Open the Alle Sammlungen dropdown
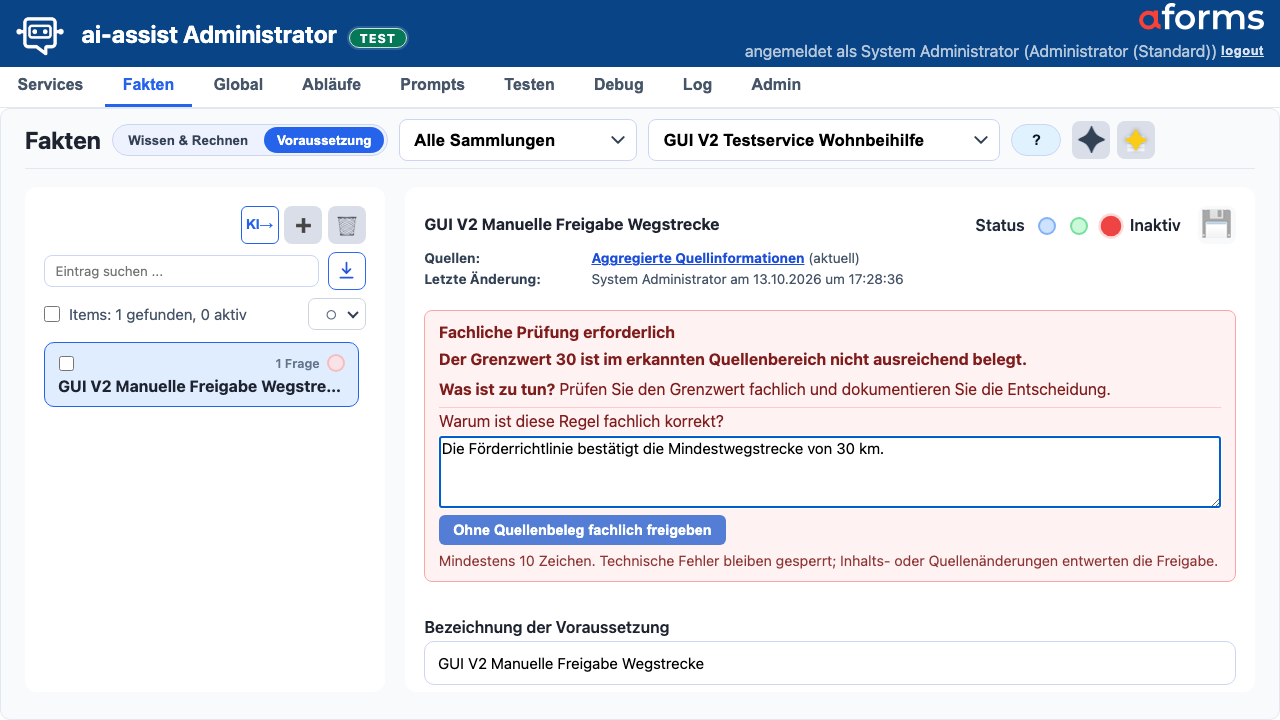The width and height of the screenshot is (1280, 720). pyautogui.click(x=518, y=140)
